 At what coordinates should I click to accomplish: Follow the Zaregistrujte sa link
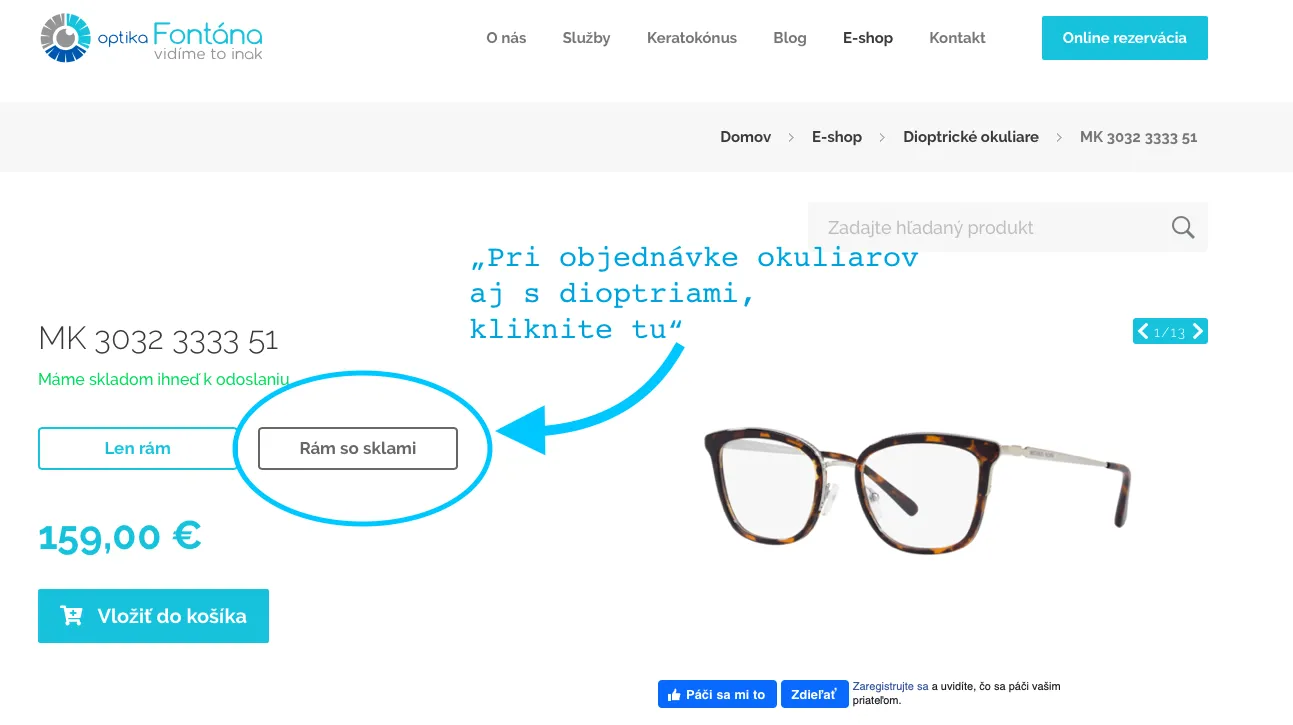pyautogui.click(x=891, y=686)
